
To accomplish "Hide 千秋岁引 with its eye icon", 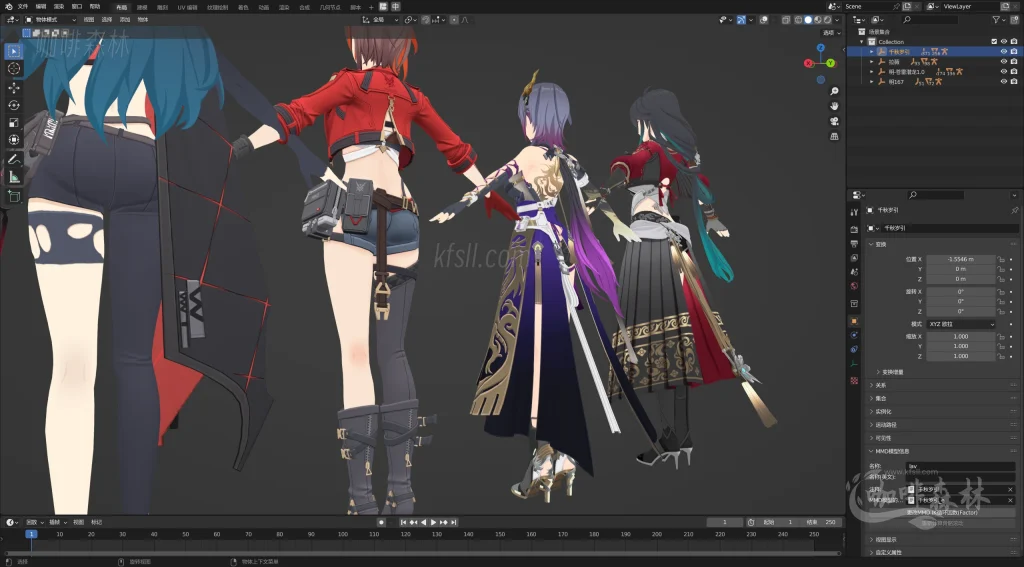I will tap(1004, 52).
